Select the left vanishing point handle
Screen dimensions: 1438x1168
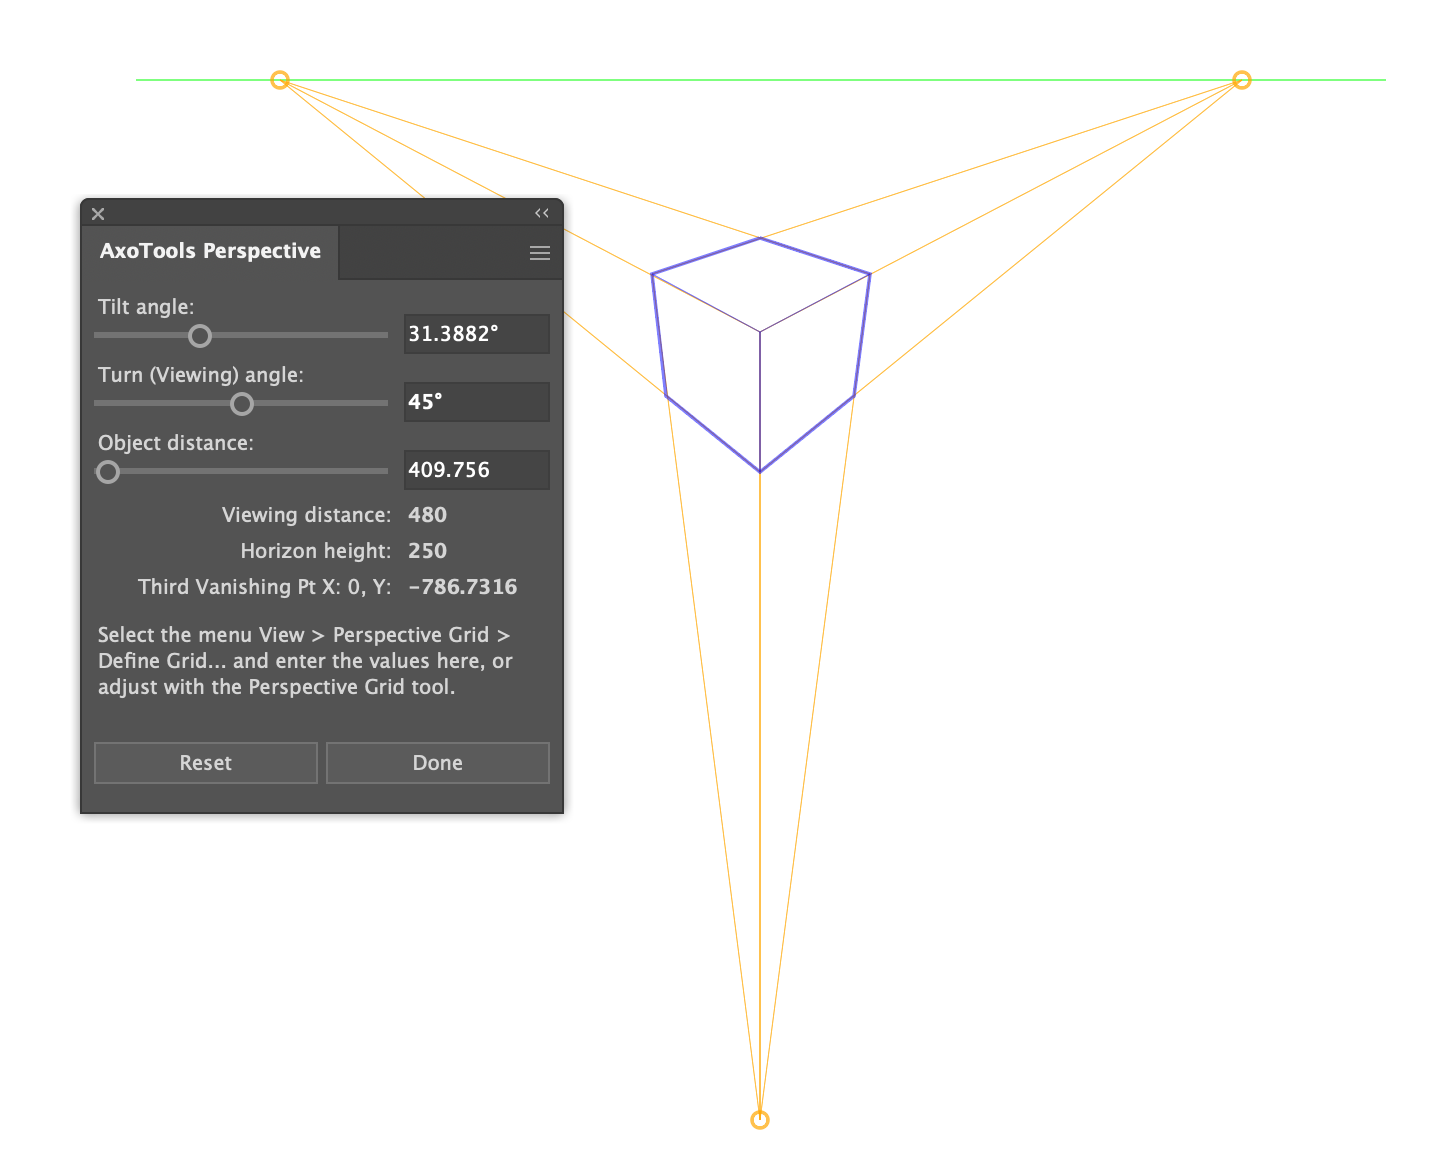(280, 80)
